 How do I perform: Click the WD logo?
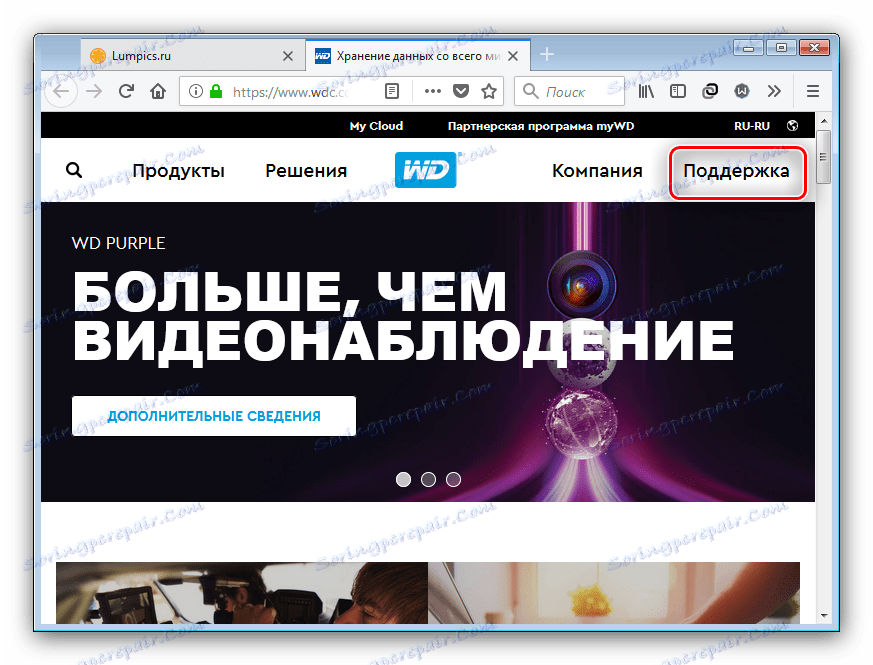(425, 170)
